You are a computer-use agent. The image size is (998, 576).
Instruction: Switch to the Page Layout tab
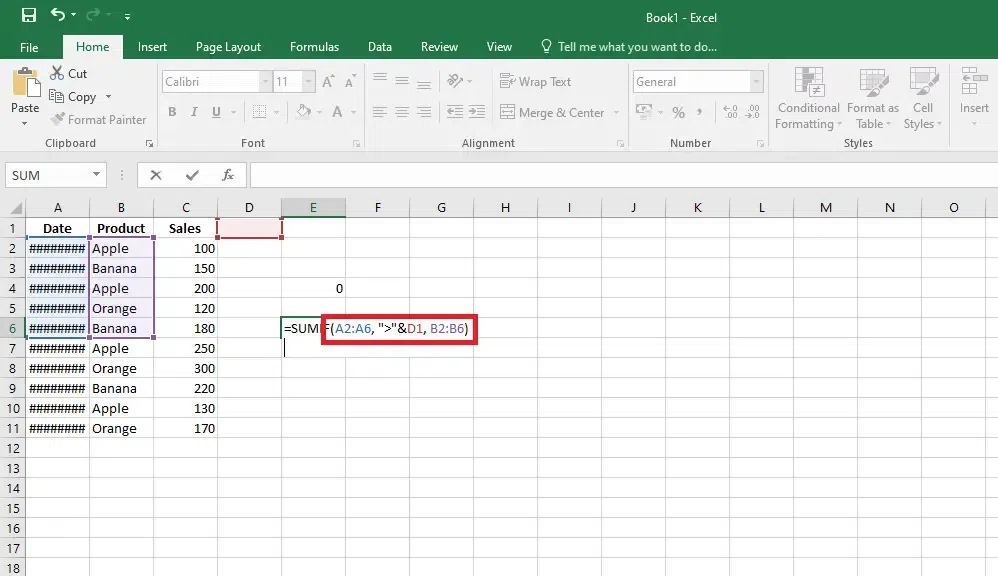click(228, 47)
